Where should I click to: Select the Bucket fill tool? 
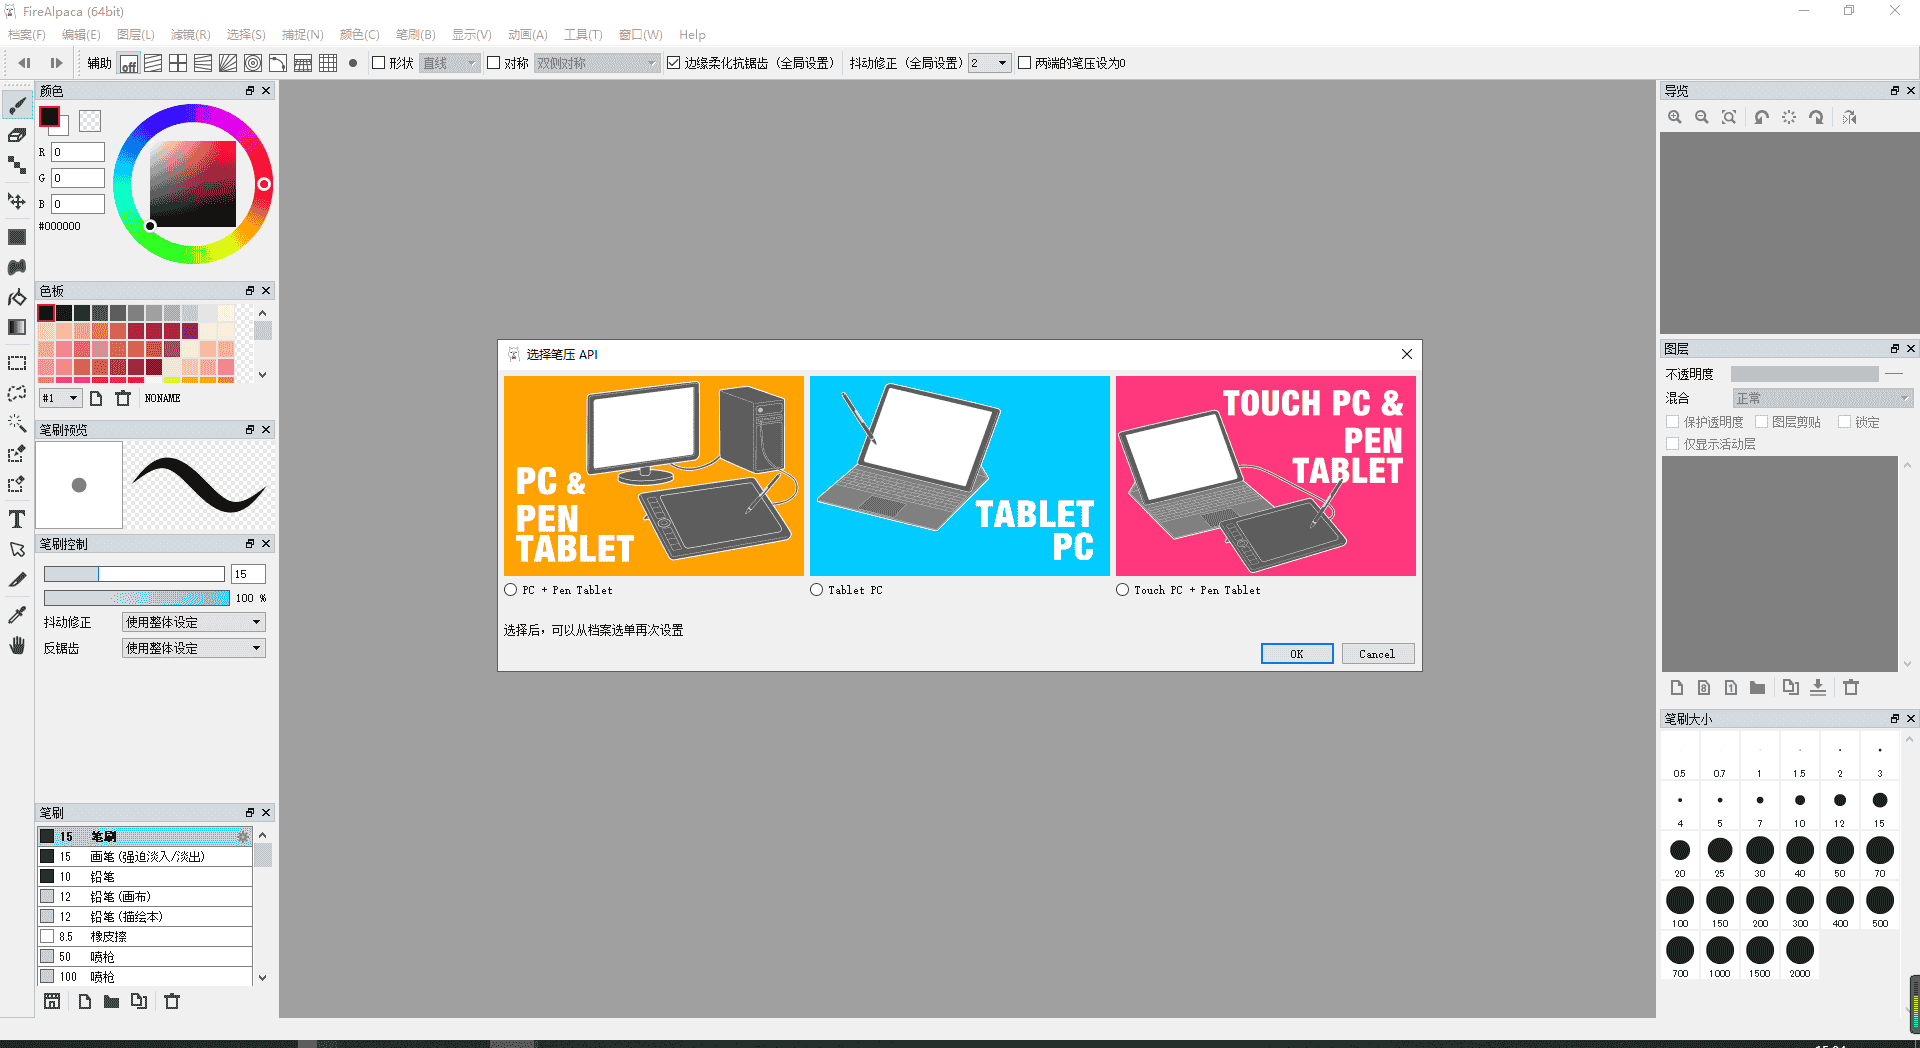[17, 297]
